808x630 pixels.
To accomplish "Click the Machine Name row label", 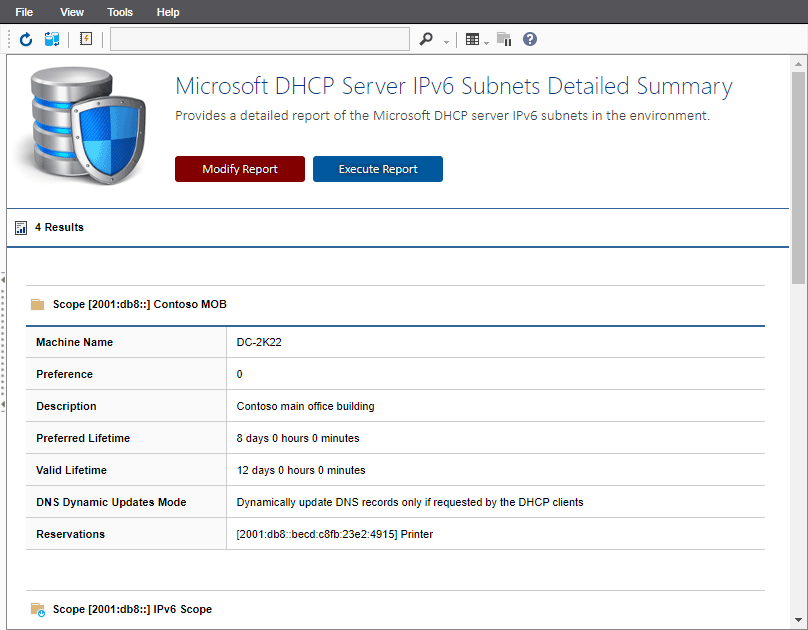I will tap(74, 342).
